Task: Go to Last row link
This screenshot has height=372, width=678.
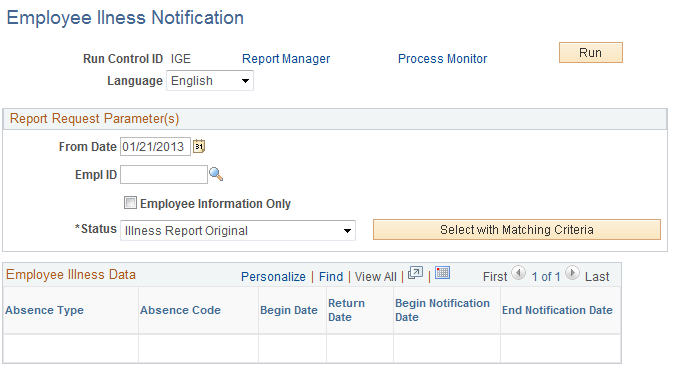Action: point(597,277)
